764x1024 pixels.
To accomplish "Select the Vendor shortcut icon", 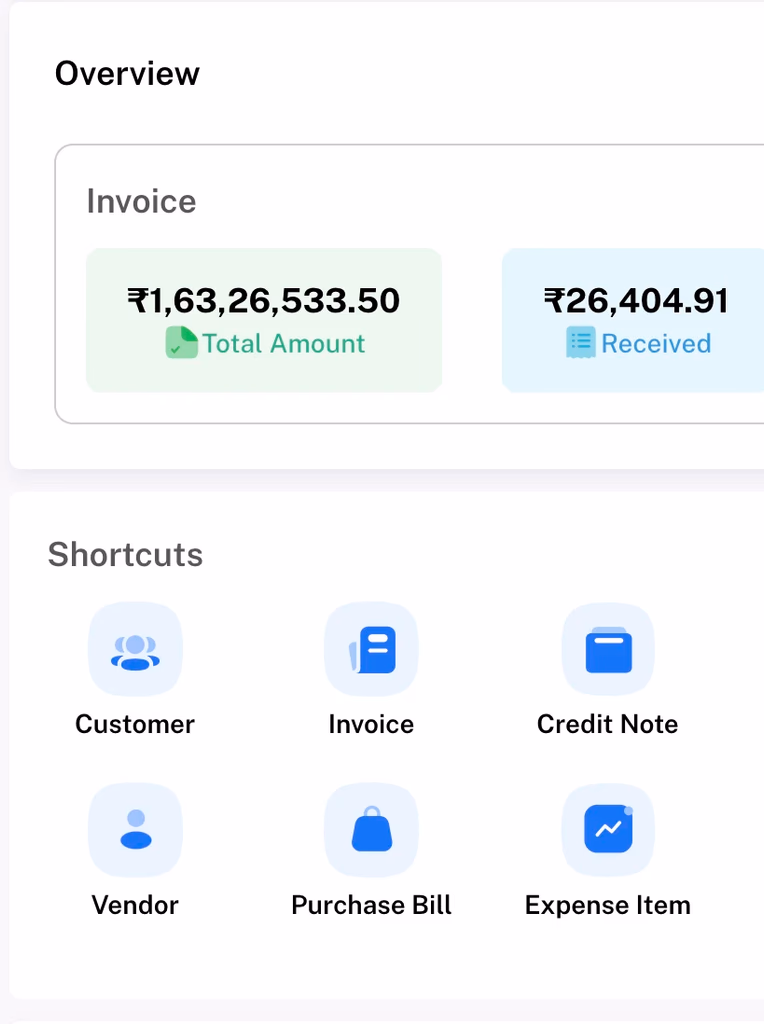I will [135, 829].
